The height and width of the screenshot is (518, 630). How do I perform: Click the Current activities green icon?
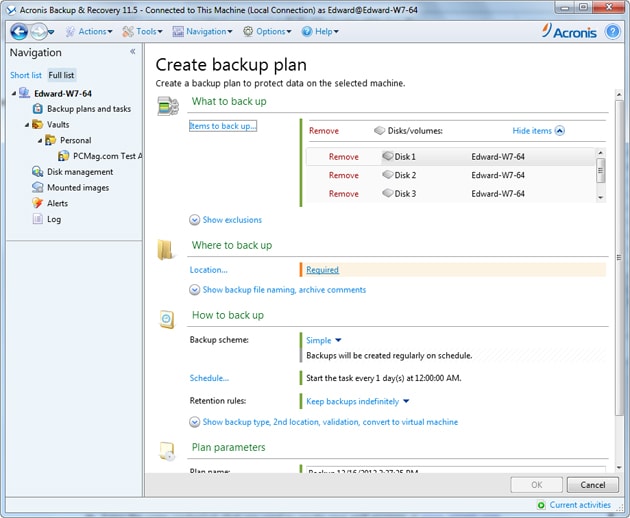[541, 505]
